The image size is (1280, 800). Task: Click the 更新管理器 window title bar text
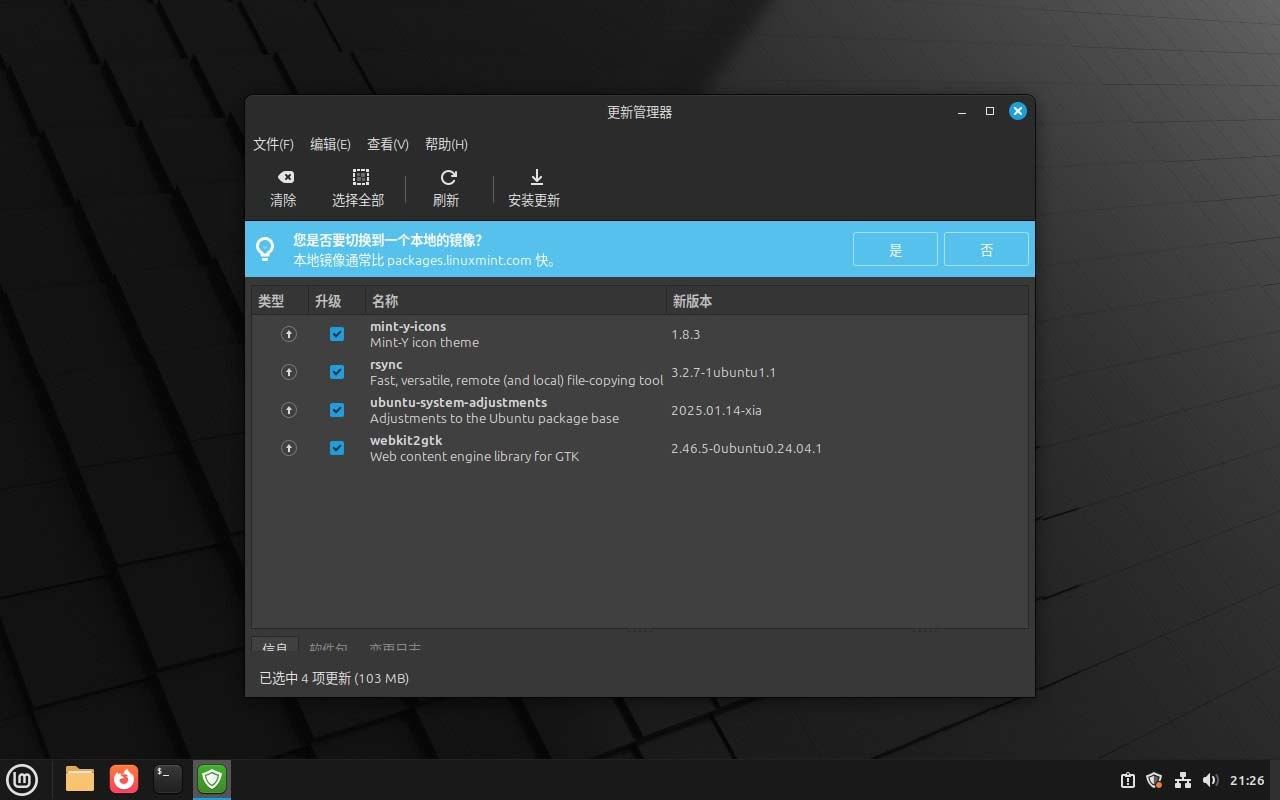pos(640,112)
